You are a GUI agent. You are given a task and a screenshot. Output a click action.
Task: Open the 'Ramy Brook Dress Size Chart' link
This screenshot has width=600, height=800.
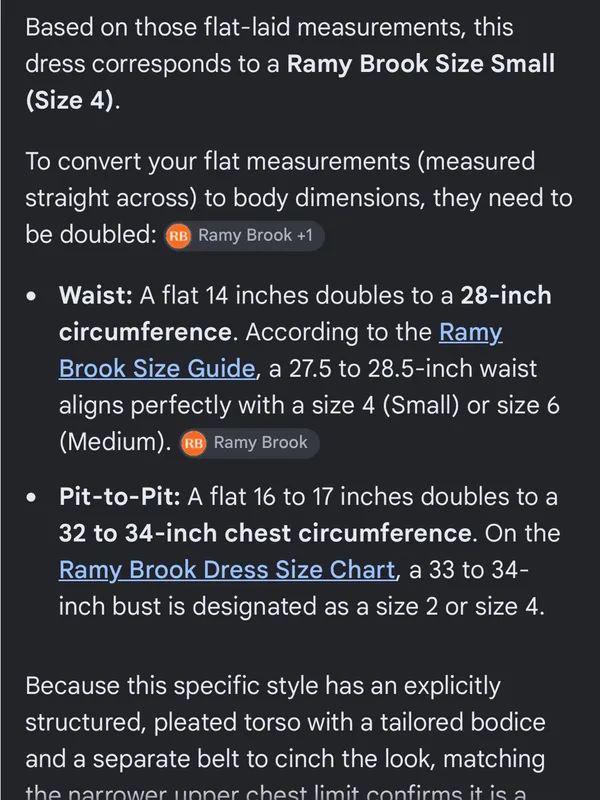pyautogui.click(x=227, y=569)
